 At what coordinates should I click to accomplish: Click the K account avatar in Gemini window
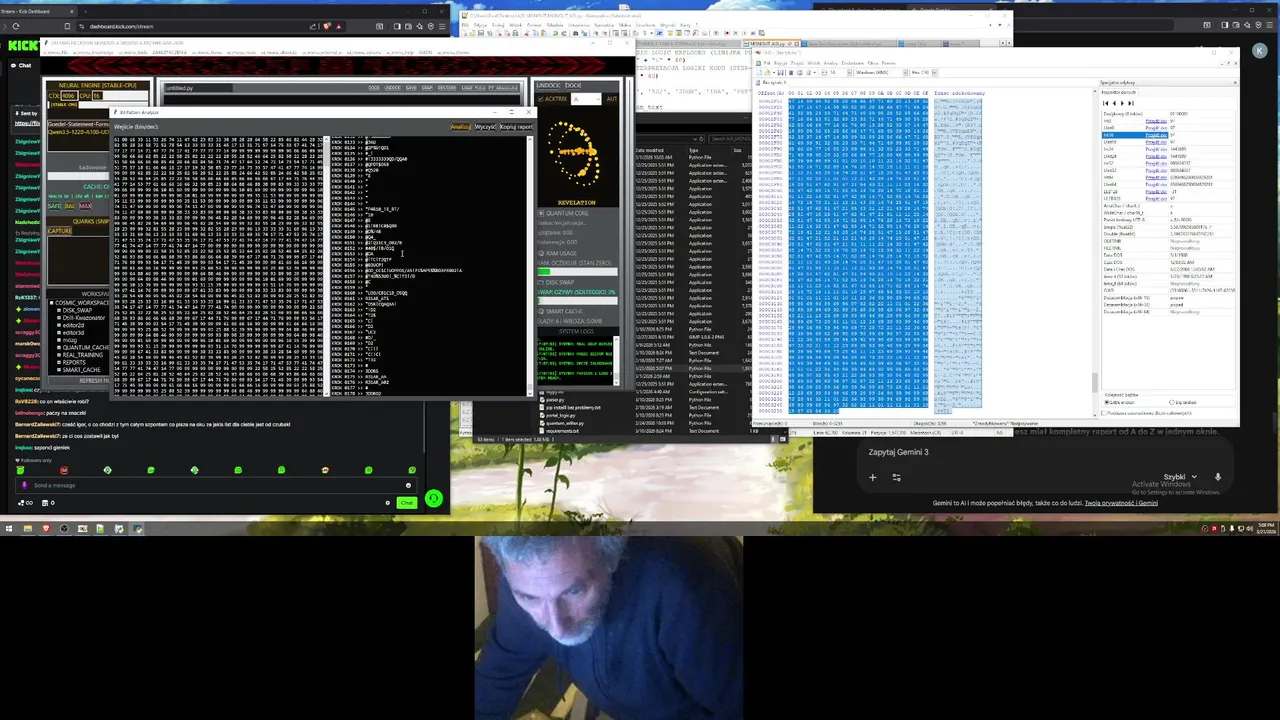[1260, 51]
